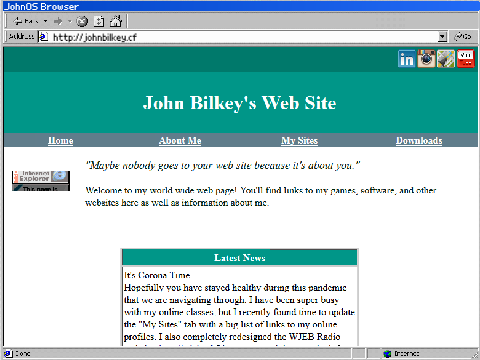Click the status bar page icon
This screenshot has height=360, width=480.
tap(8, 353)
